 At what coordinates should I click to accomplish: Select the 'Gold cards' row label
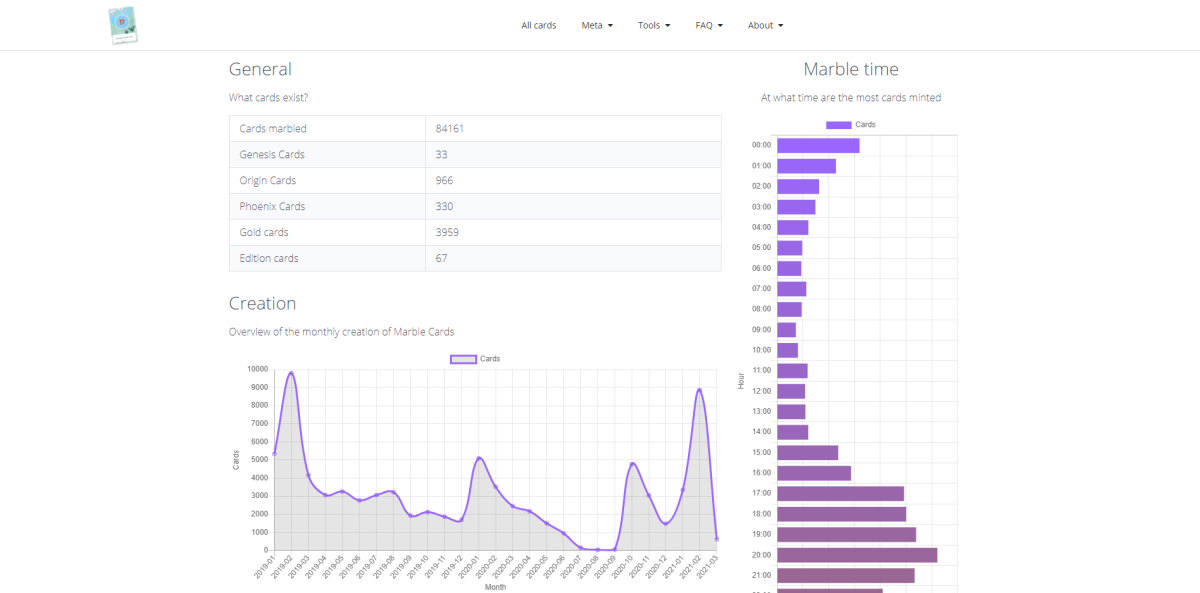[x=264, y=233]
